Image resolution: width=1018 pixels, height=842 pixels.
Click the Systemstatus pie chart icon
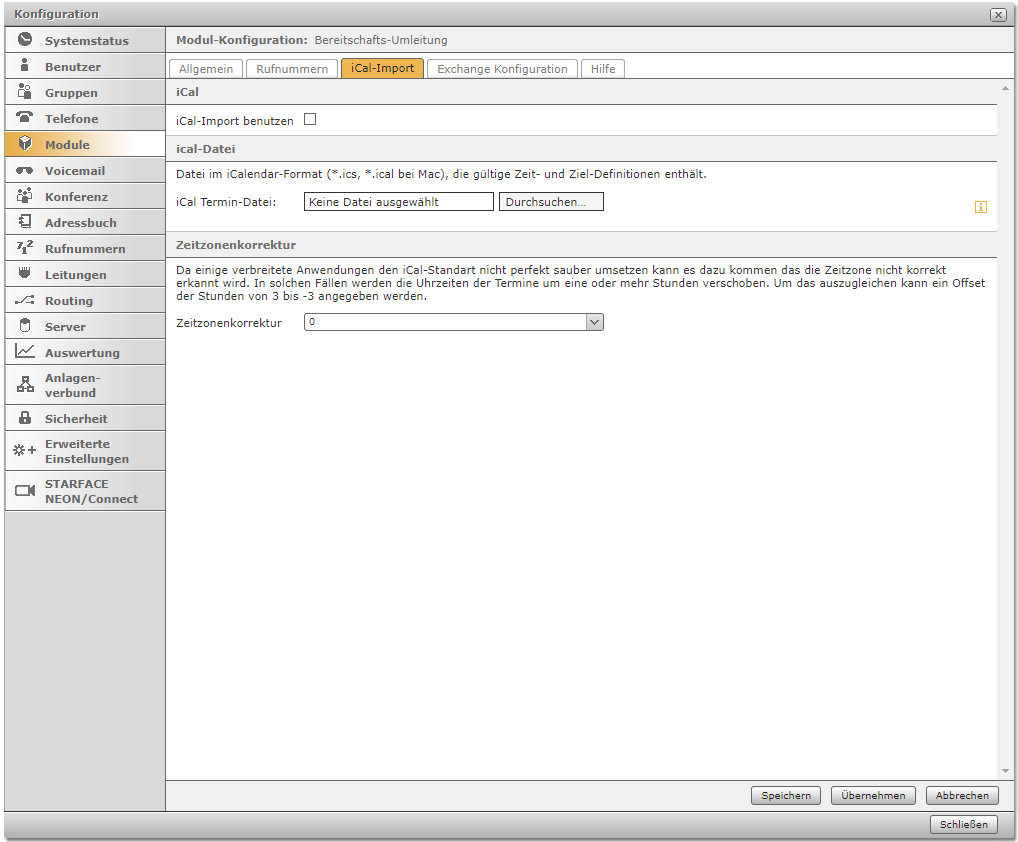click(25, 41)
